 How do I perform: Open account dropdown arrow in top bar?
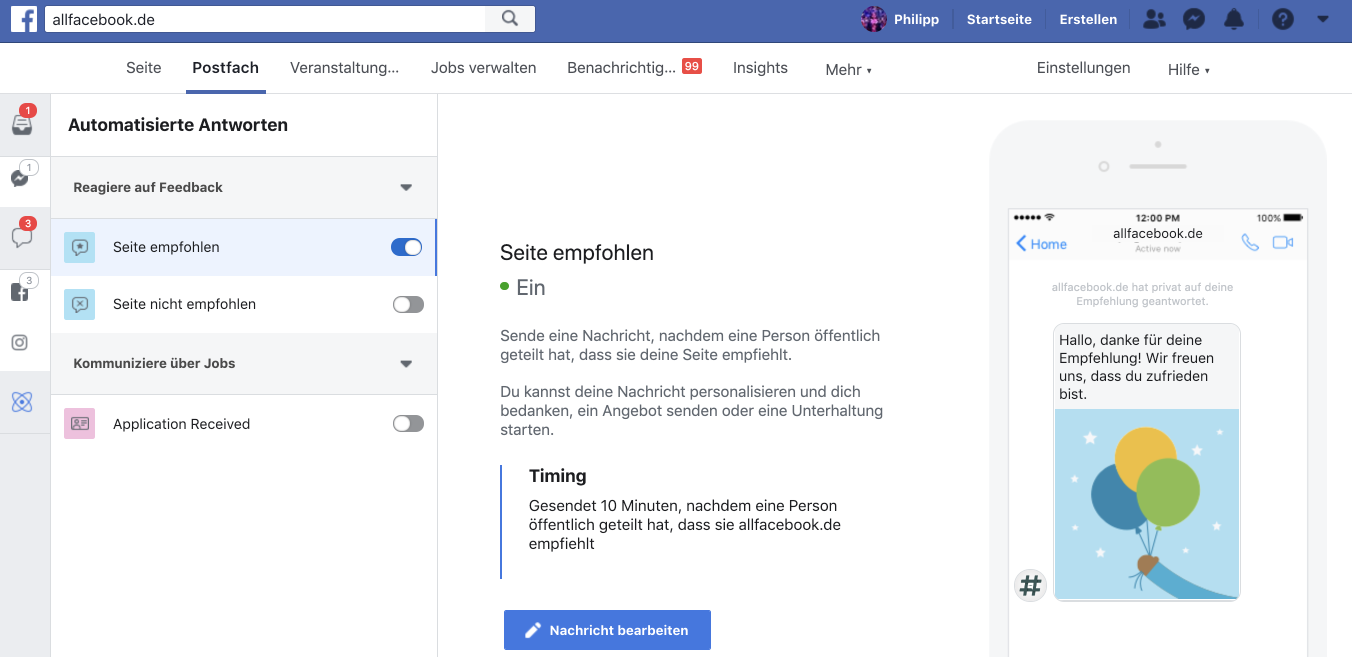[x=1323, y=19]
